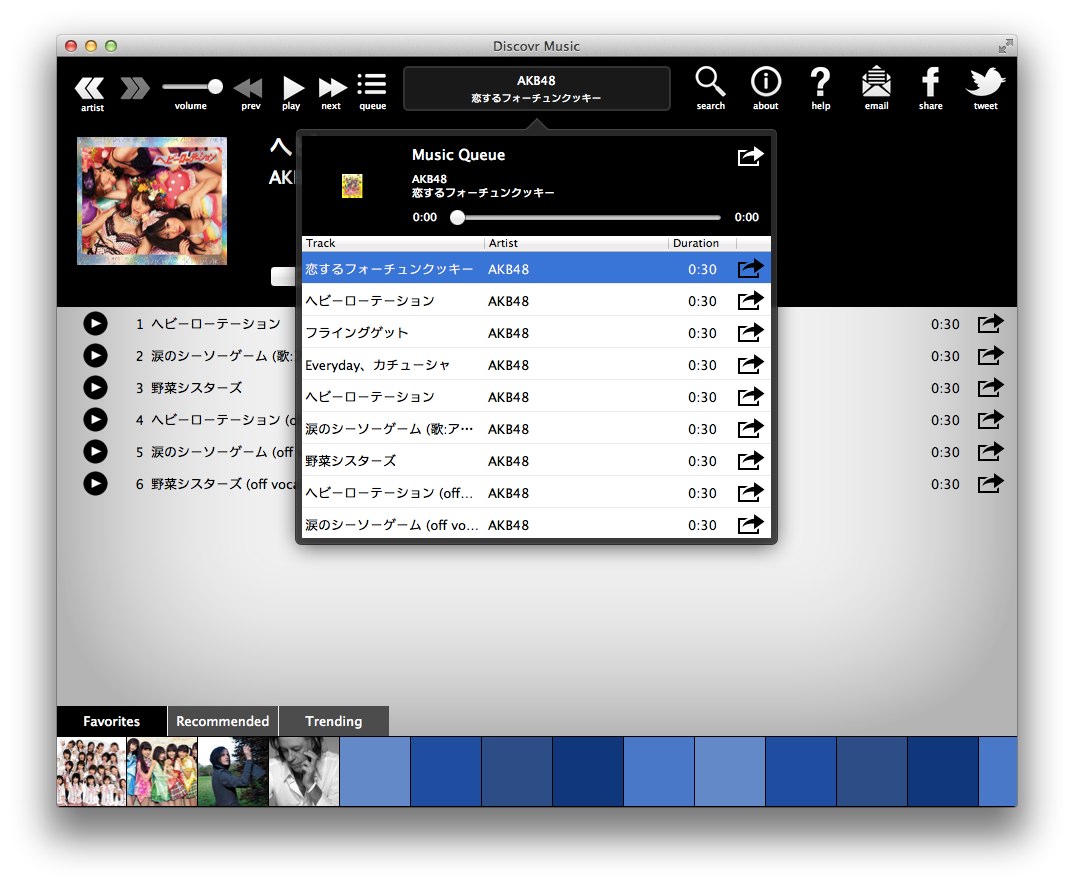1074x886 pixels.
Task: Toggle the queue list icon
Action: click(372, 85)
